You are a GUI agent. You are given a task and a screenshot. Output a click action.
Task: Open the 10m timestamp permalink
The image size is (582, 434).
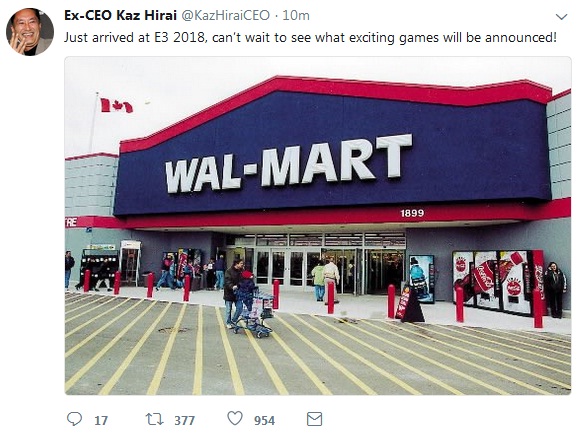point(296,16)
